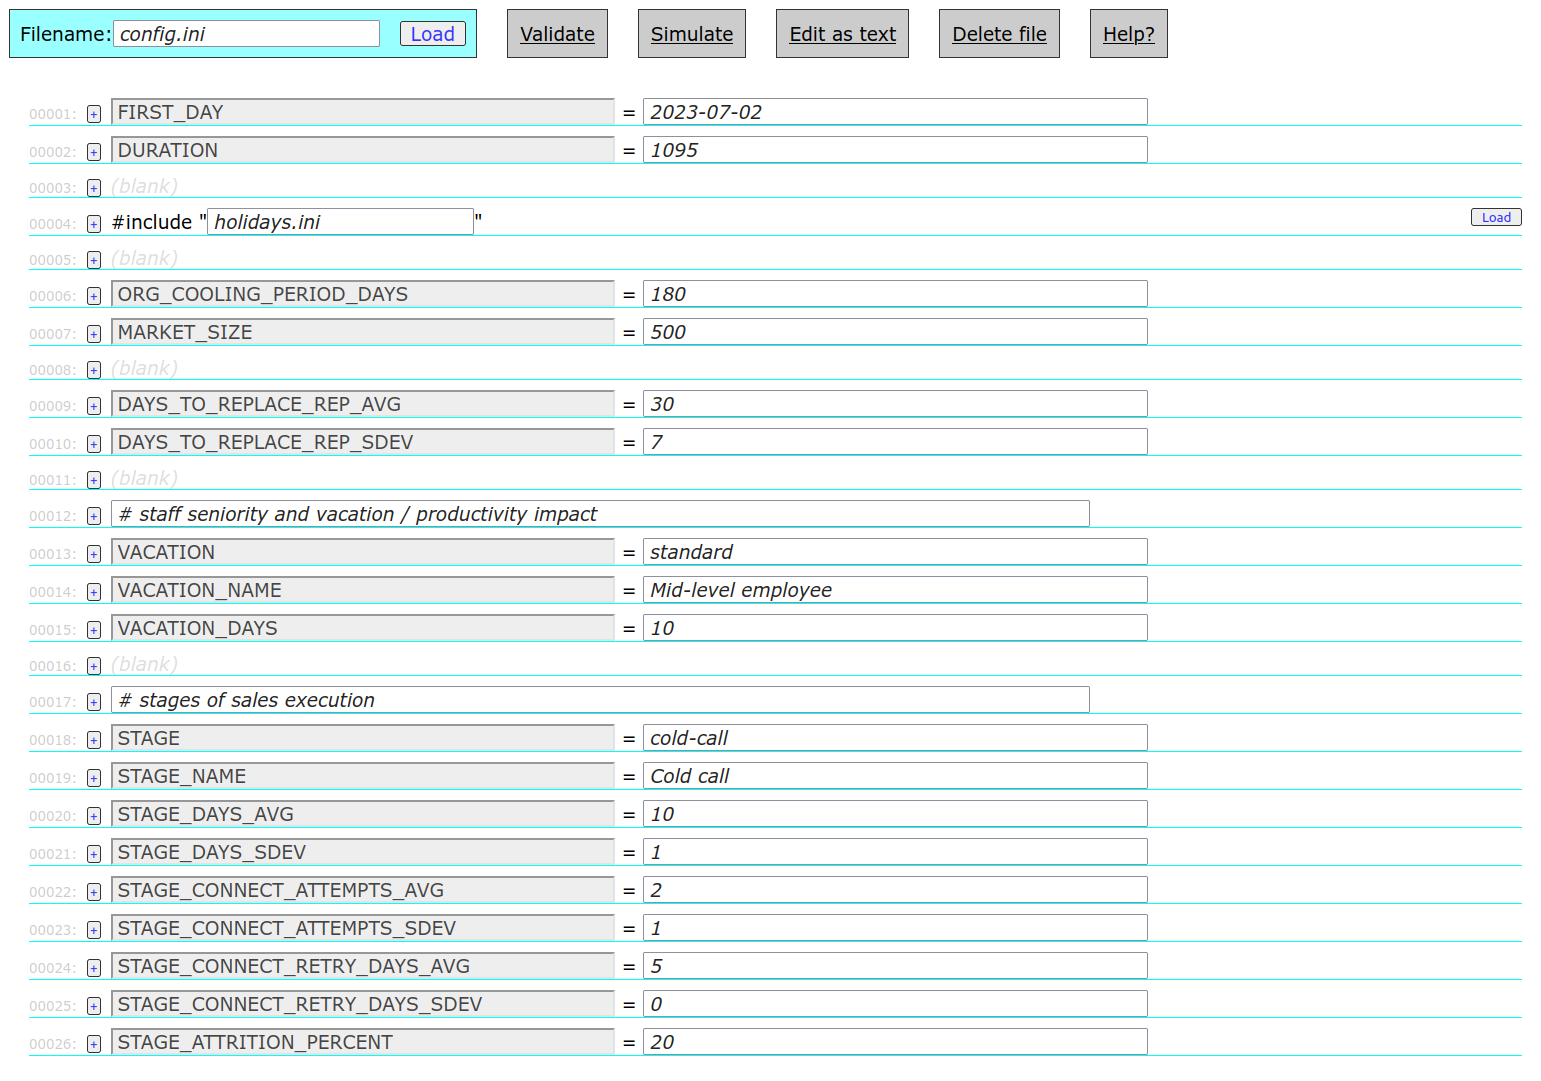Click the plus icon beside DAYS_TO_REPLACE_REP_AVG
Screen dimensions: 1541x1081
tap(94, 406)
